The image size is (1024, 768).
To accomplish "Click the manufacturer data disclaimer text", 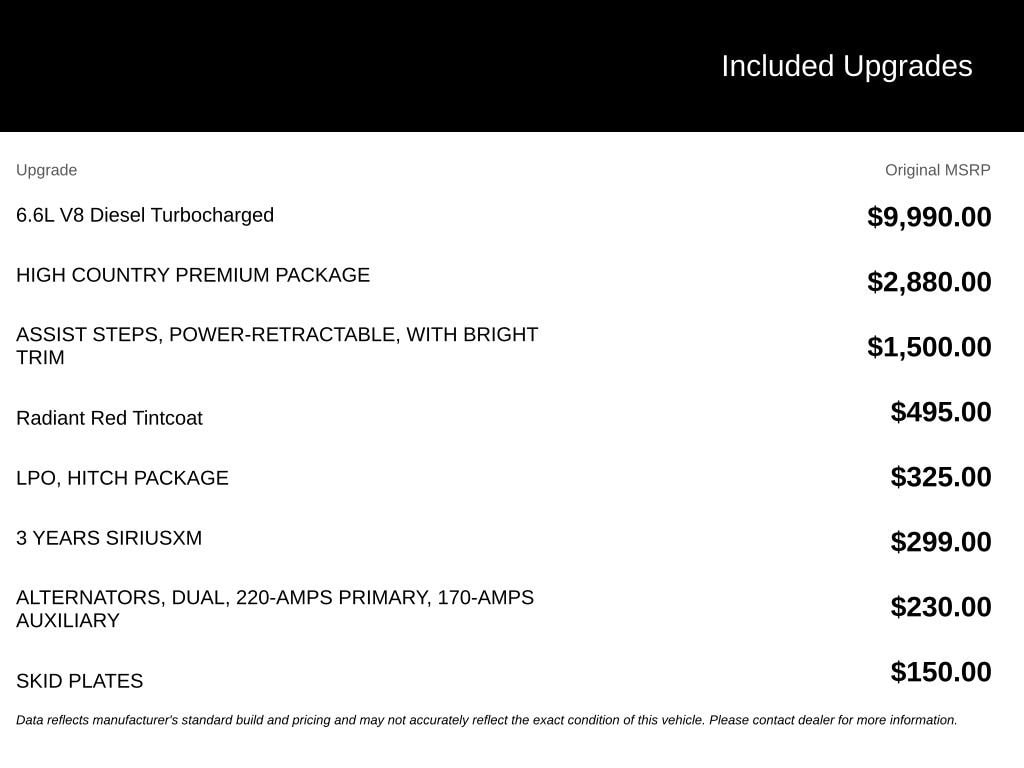I will 487,720.
